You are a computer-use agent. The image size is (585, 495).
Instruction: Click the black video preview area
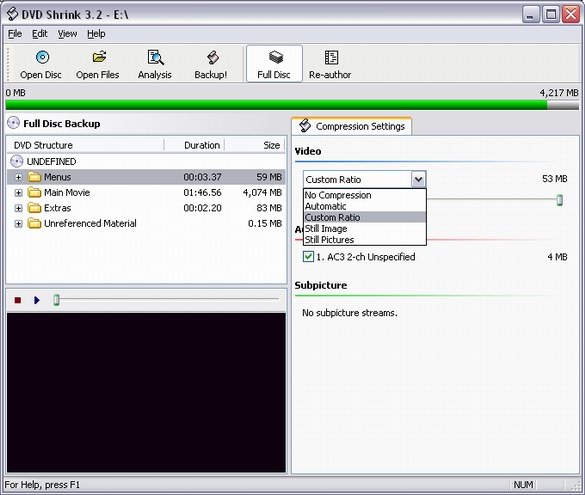146,392
